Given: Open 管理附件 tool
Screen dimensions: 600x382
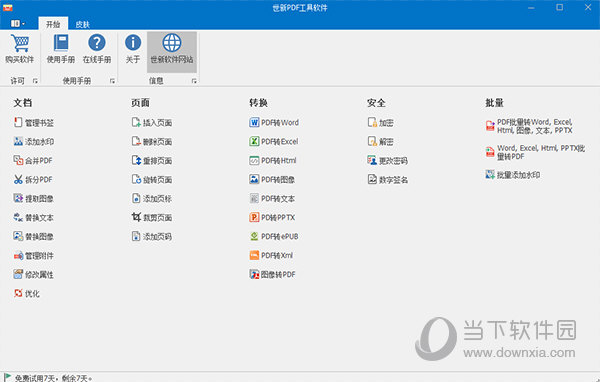Looking at the screenshot, I should 34,255.
